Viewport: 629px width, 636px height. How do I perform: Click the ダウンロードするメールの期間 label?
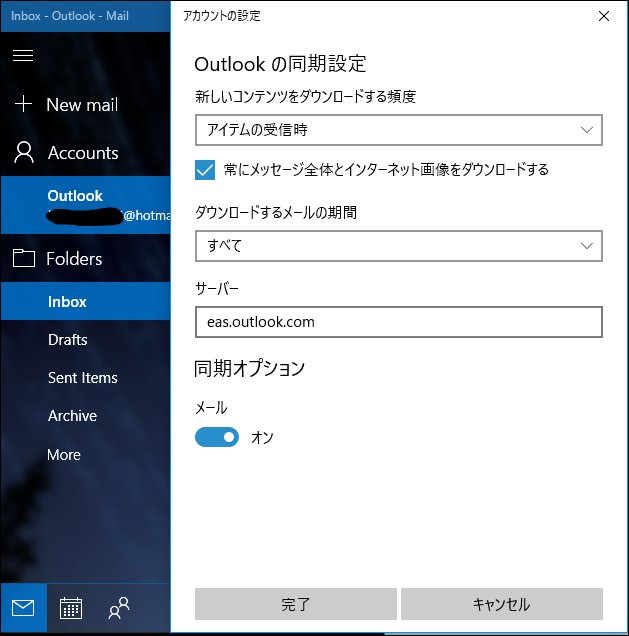276,212
